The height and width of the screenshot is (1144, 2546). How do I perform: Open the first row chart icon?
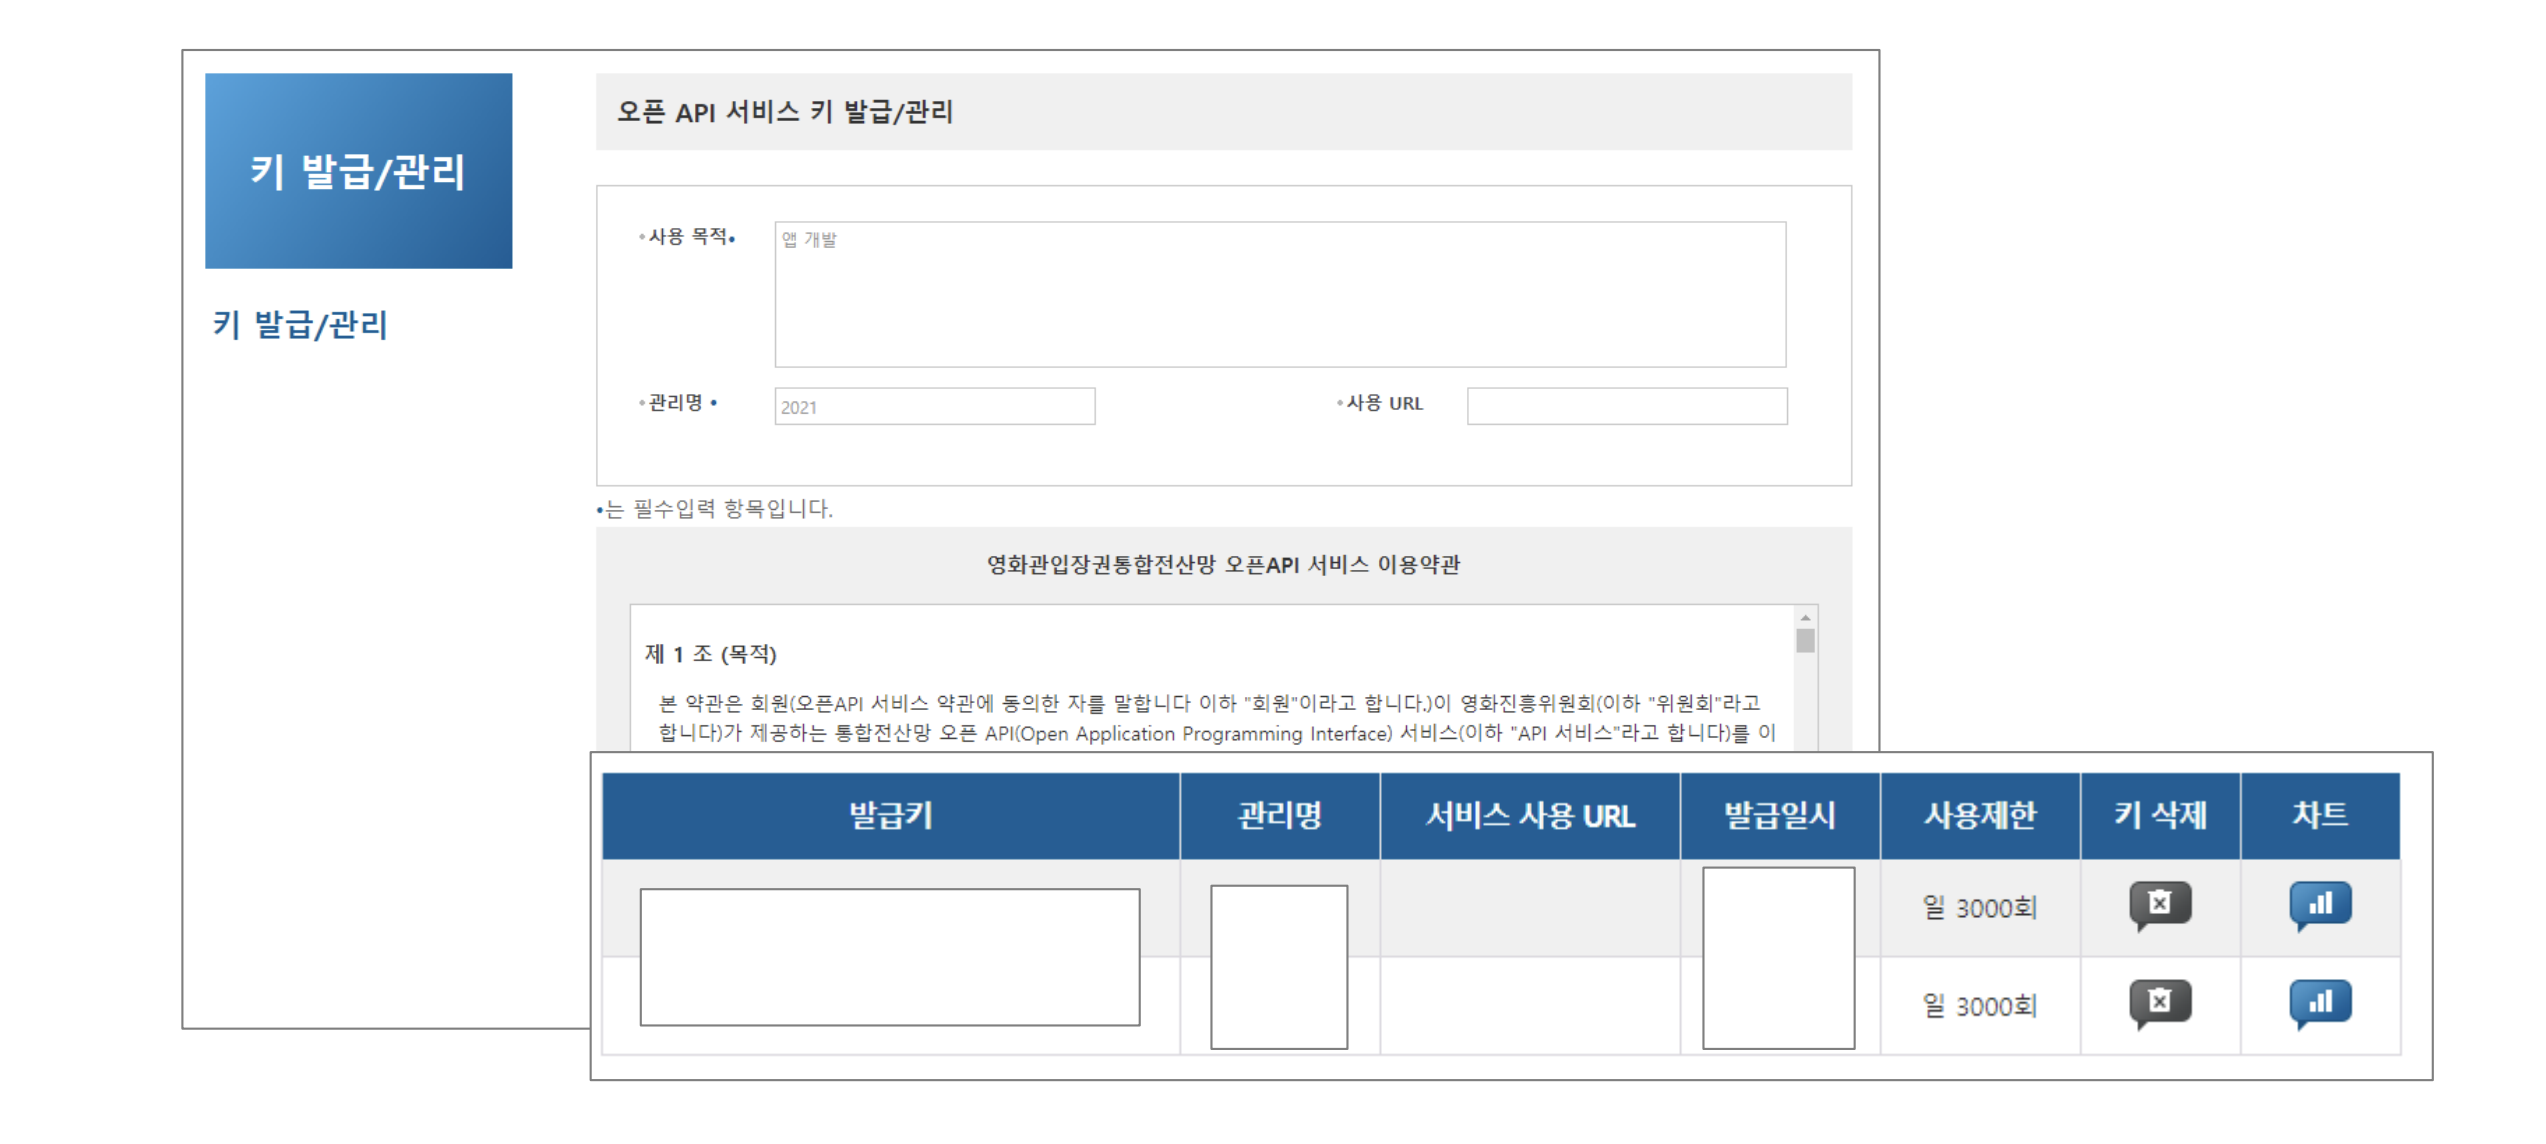click(x=2319, y=904)
